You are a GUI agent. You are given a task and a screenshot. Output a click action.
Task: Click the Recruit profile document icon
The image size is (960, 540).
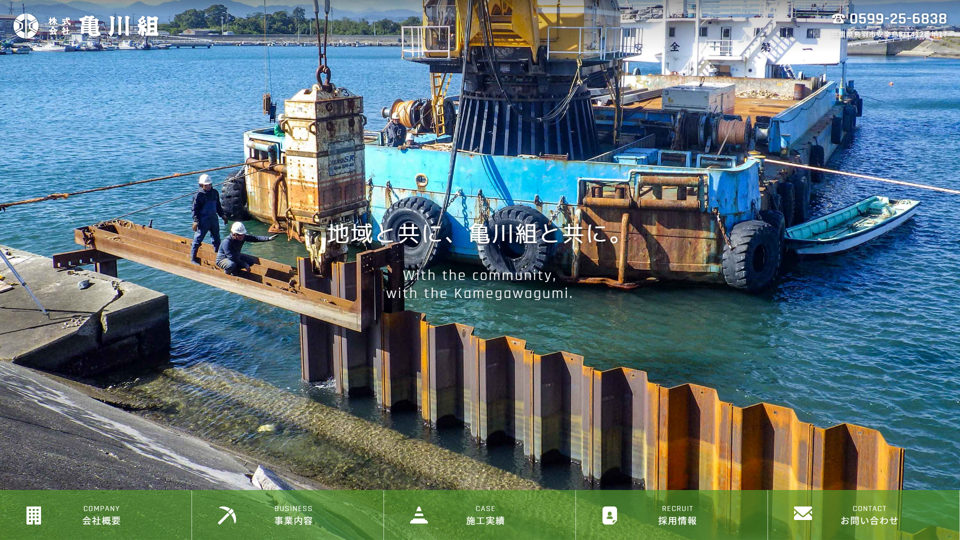click(609, 515)
